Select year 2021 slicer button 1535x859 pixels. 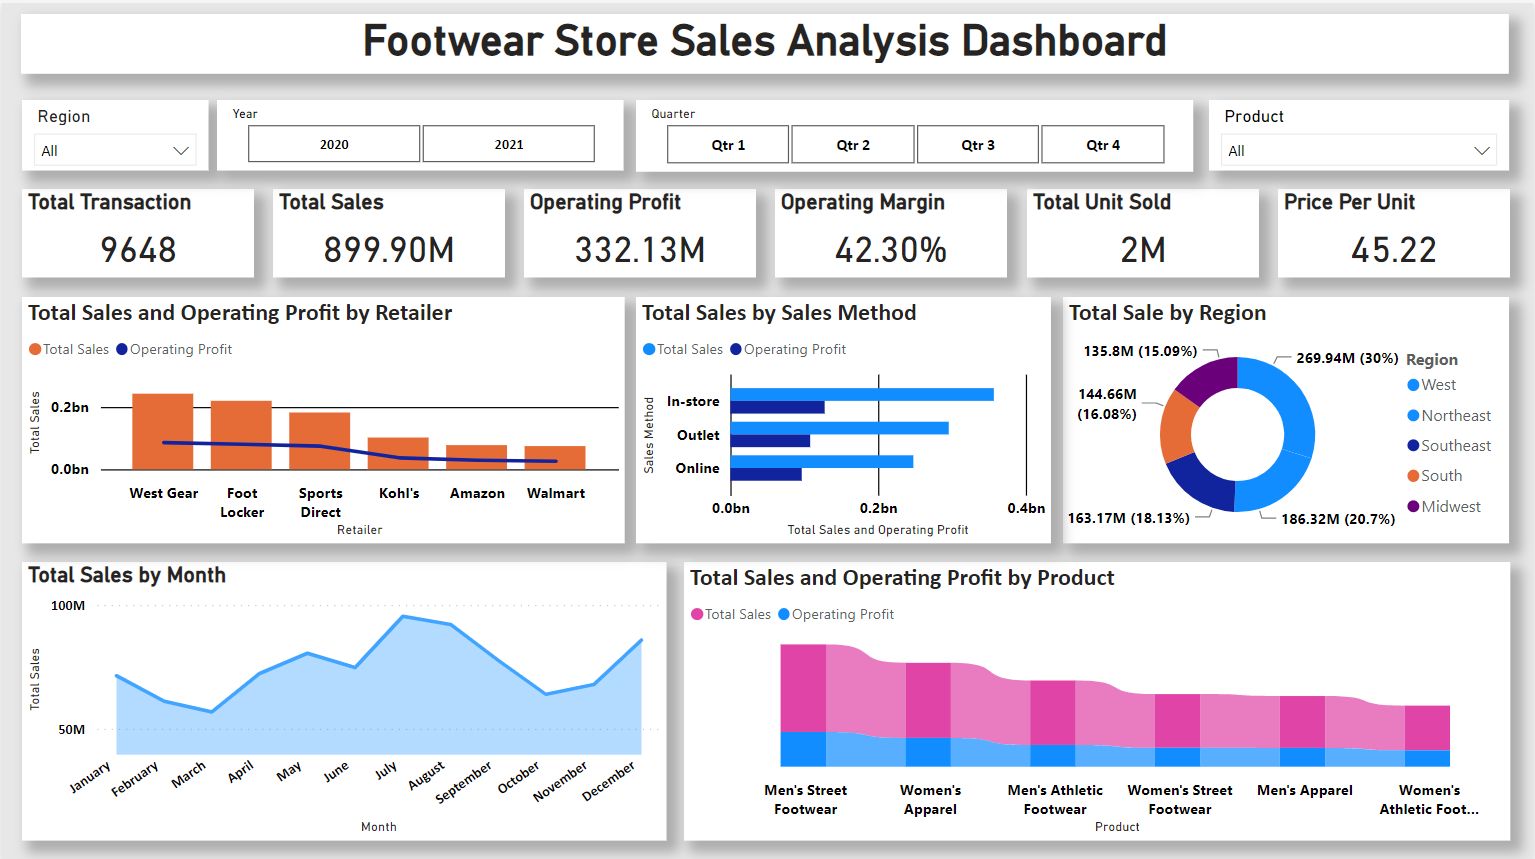pos(509,144)
